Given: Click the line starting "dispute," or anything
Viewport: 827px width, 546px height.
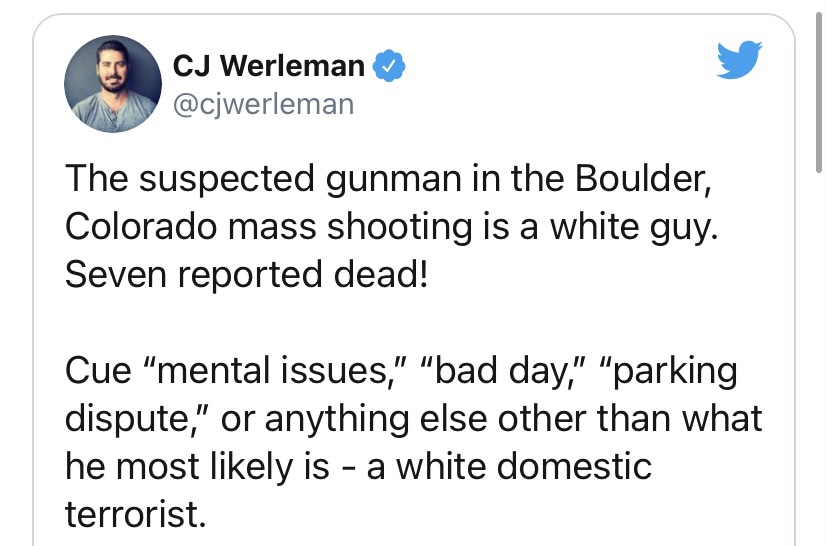Looking at the screenshot, I should pyautogui.click(x=413, y=419).
